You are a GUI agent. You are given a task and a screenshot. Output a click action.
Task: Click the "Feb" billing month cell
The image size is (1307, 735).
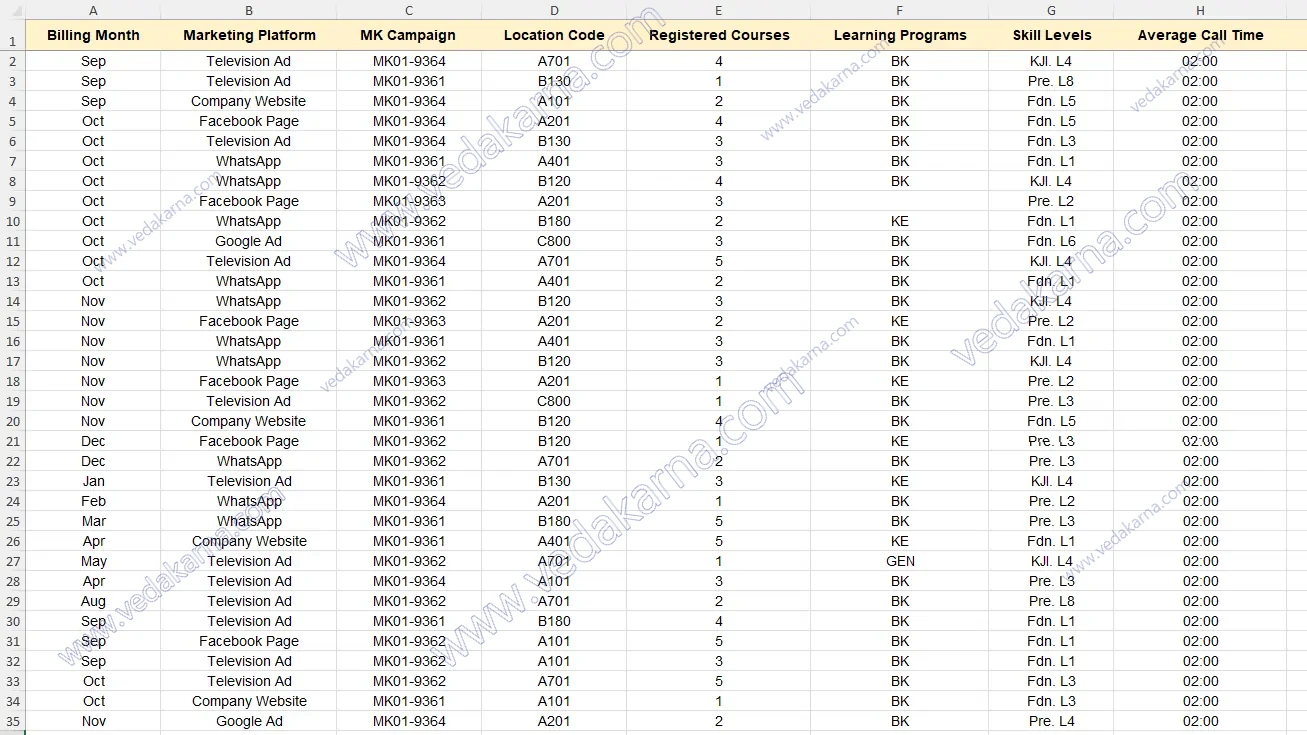93,501
